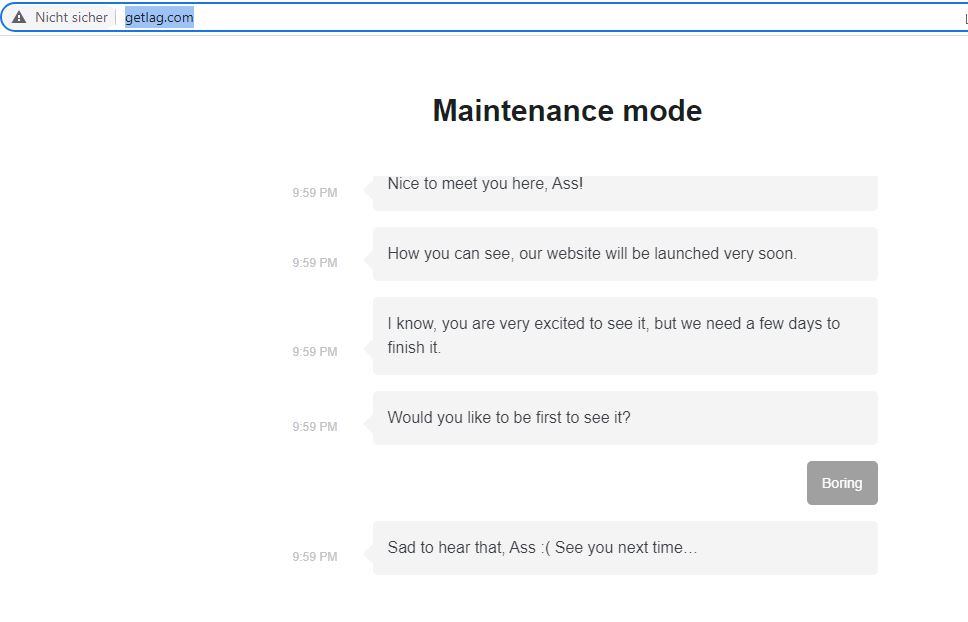Click timestamp beside 'I know, you are' message
Image resolution: width=968 pixels, height=622 pixels.
click(x=315, y=352)
